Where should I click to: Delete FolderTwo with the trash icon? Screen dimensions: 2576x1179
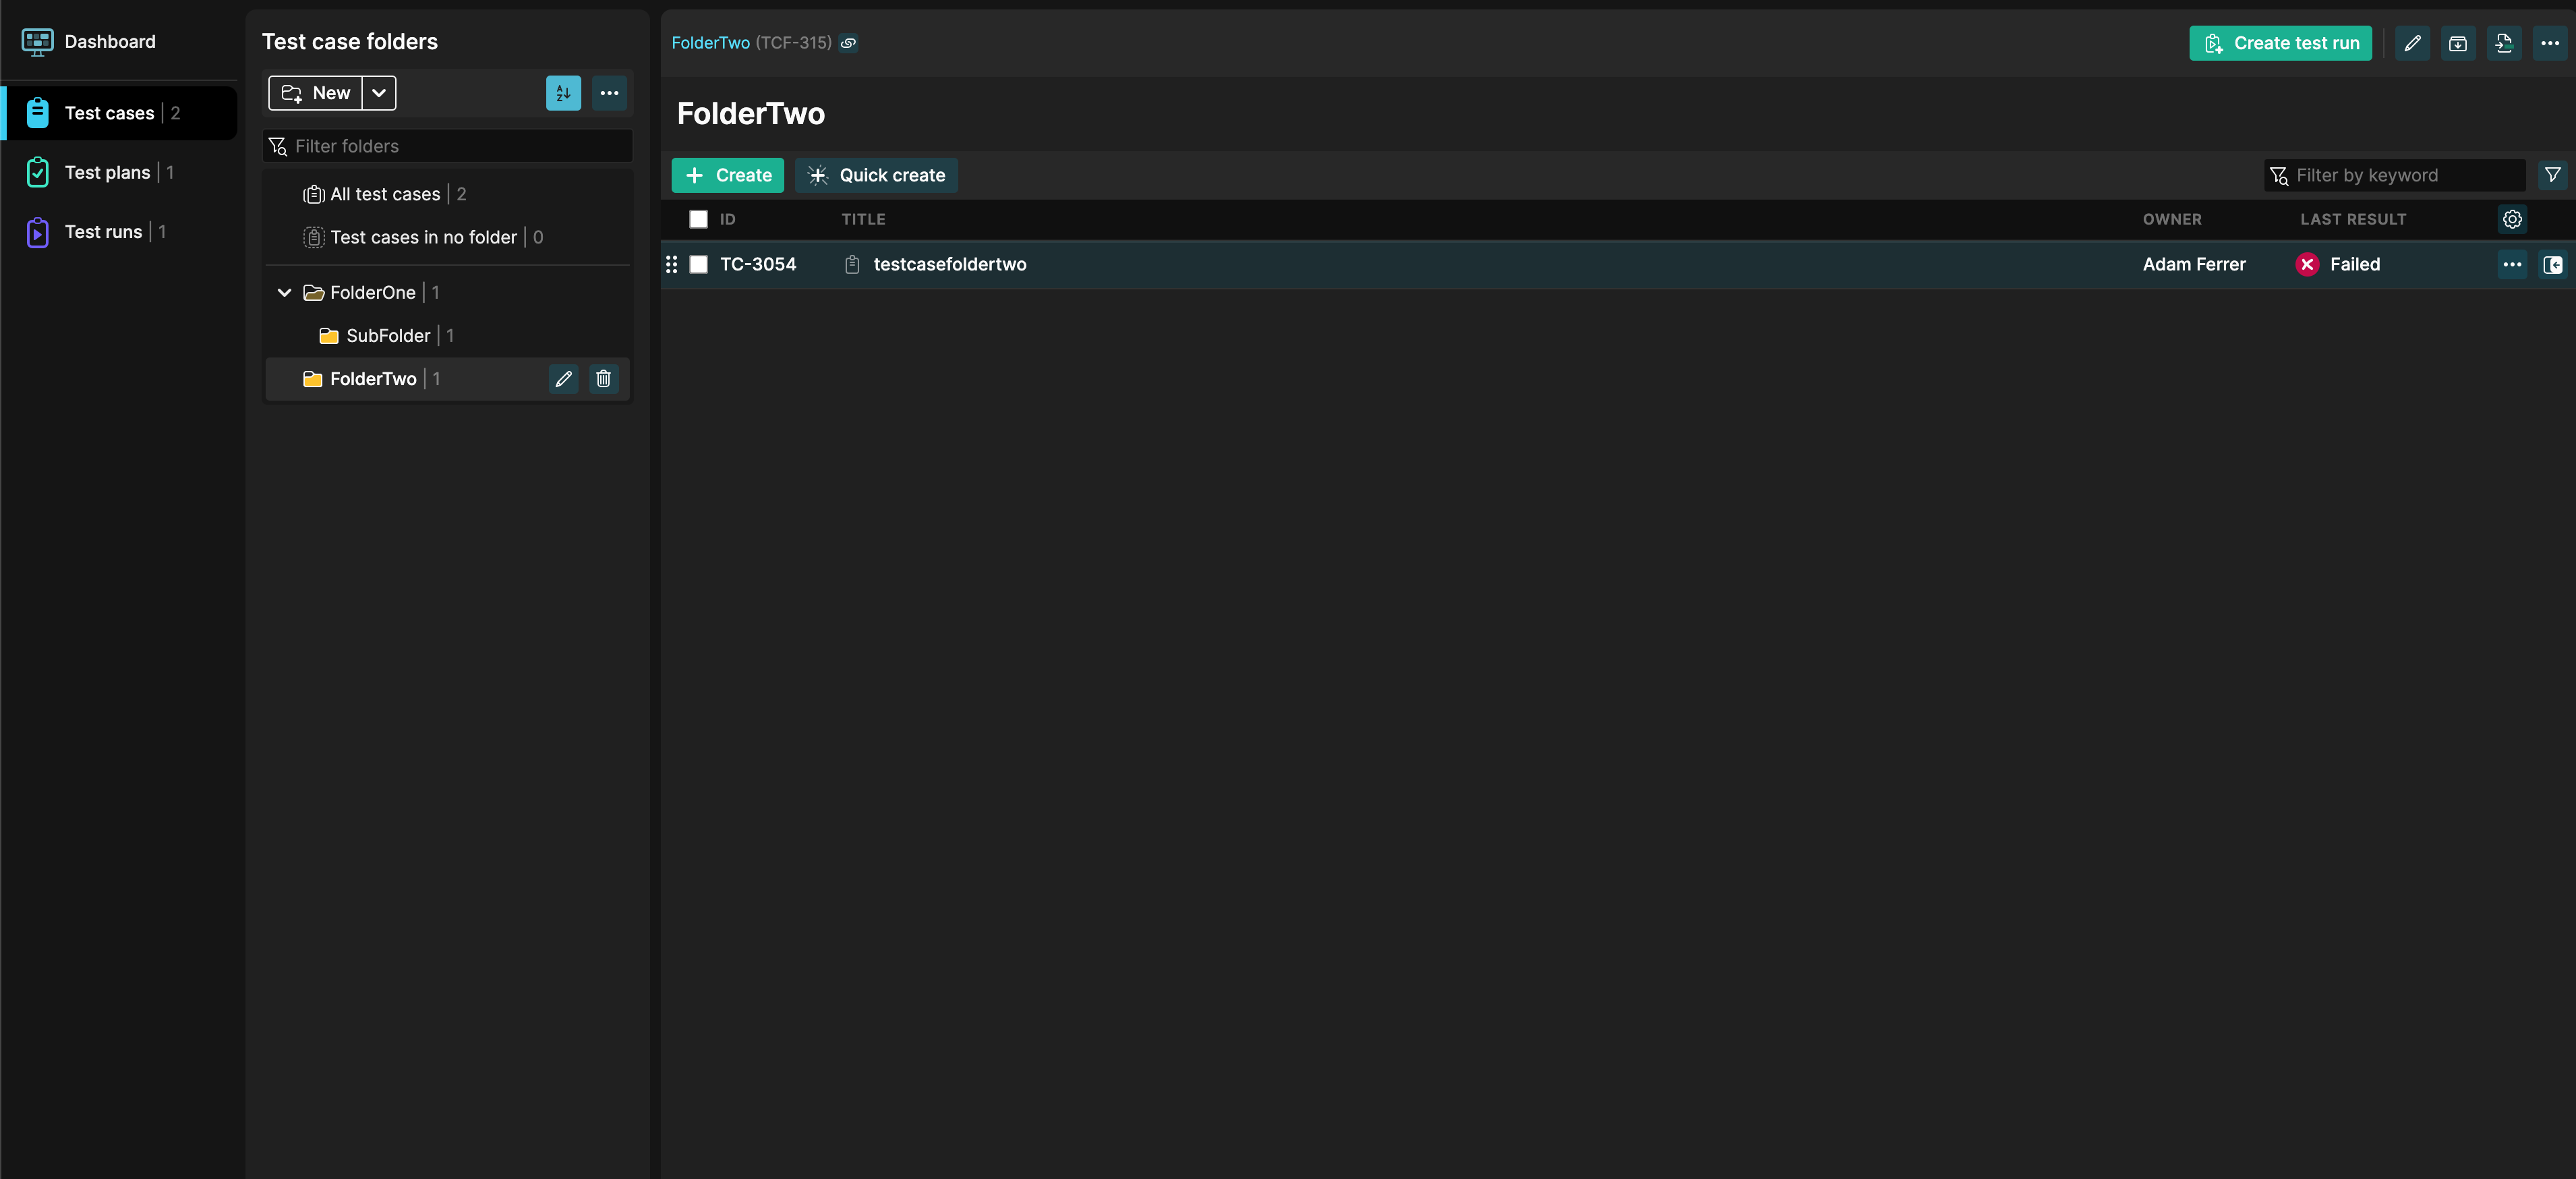pos(603,378)
